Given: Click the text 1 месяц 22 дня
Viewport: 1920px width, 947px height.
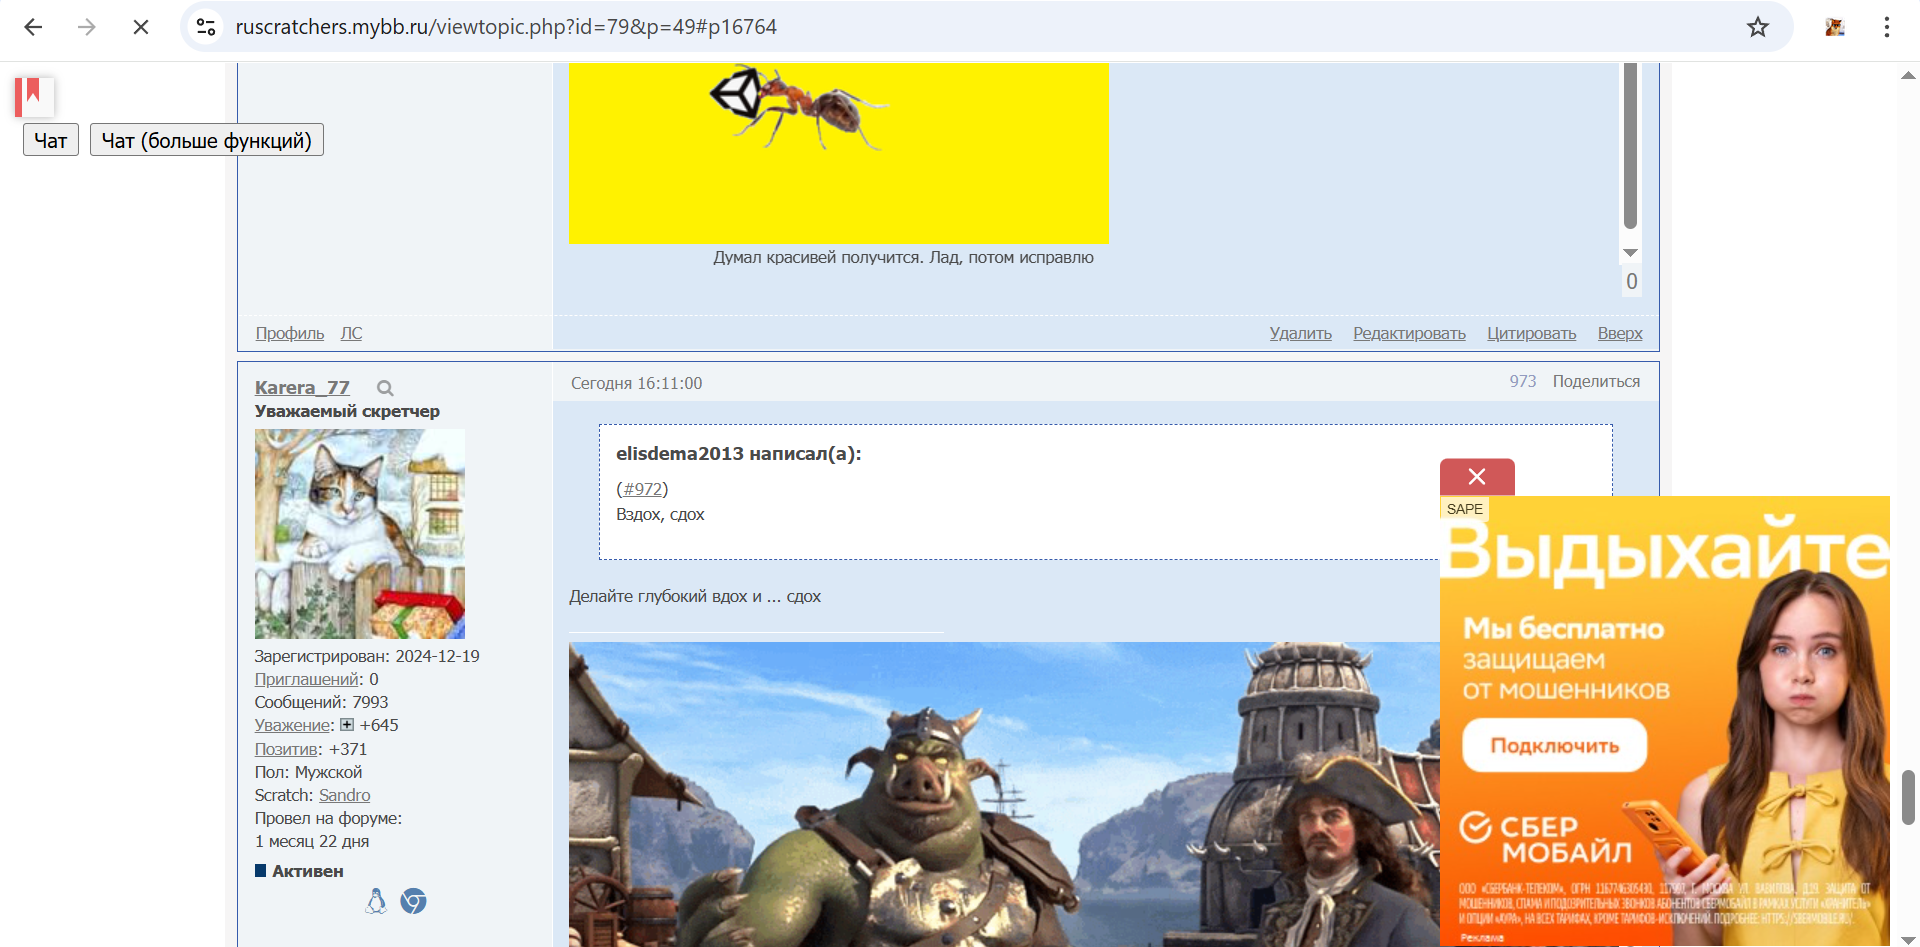Looking at the screenshot, I should (x=312, y=841).
